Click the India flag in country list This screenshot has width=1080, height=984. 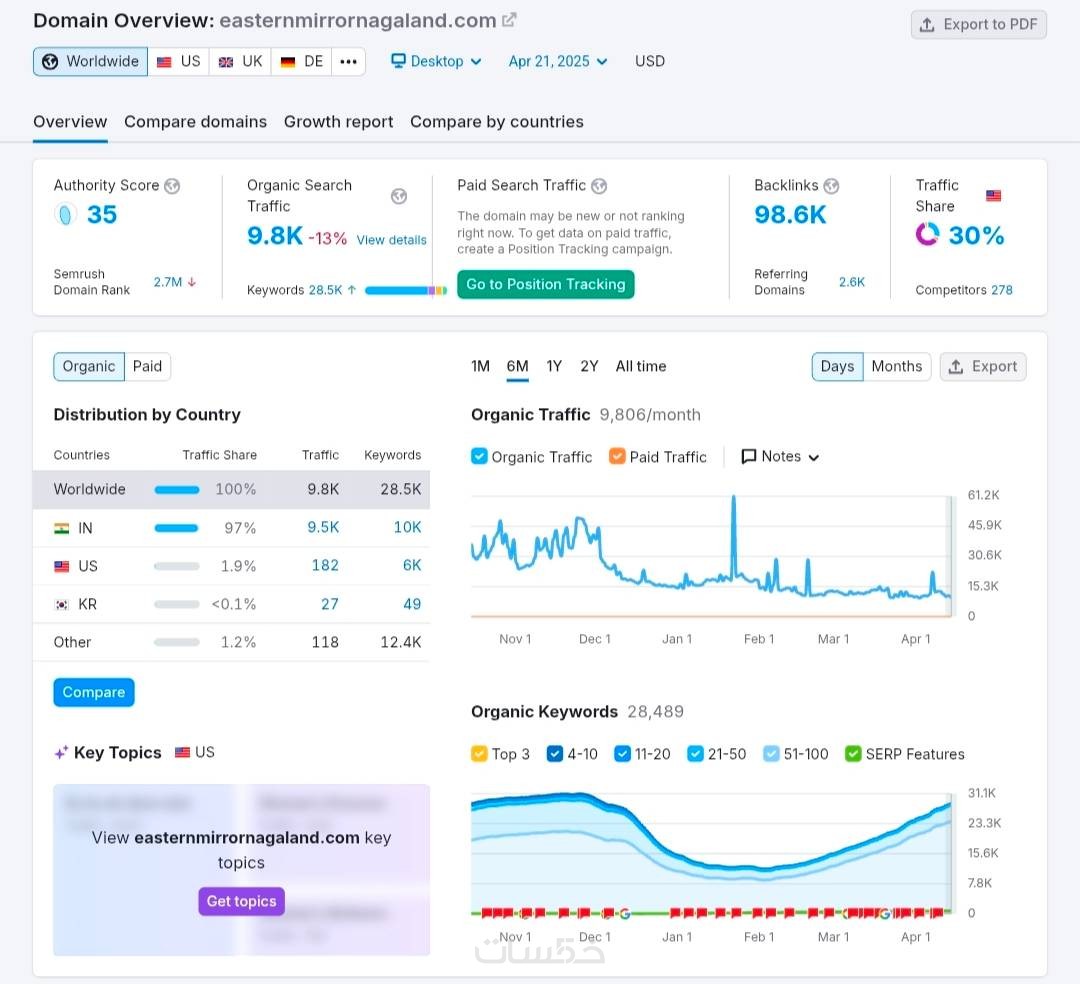[61, 528]
